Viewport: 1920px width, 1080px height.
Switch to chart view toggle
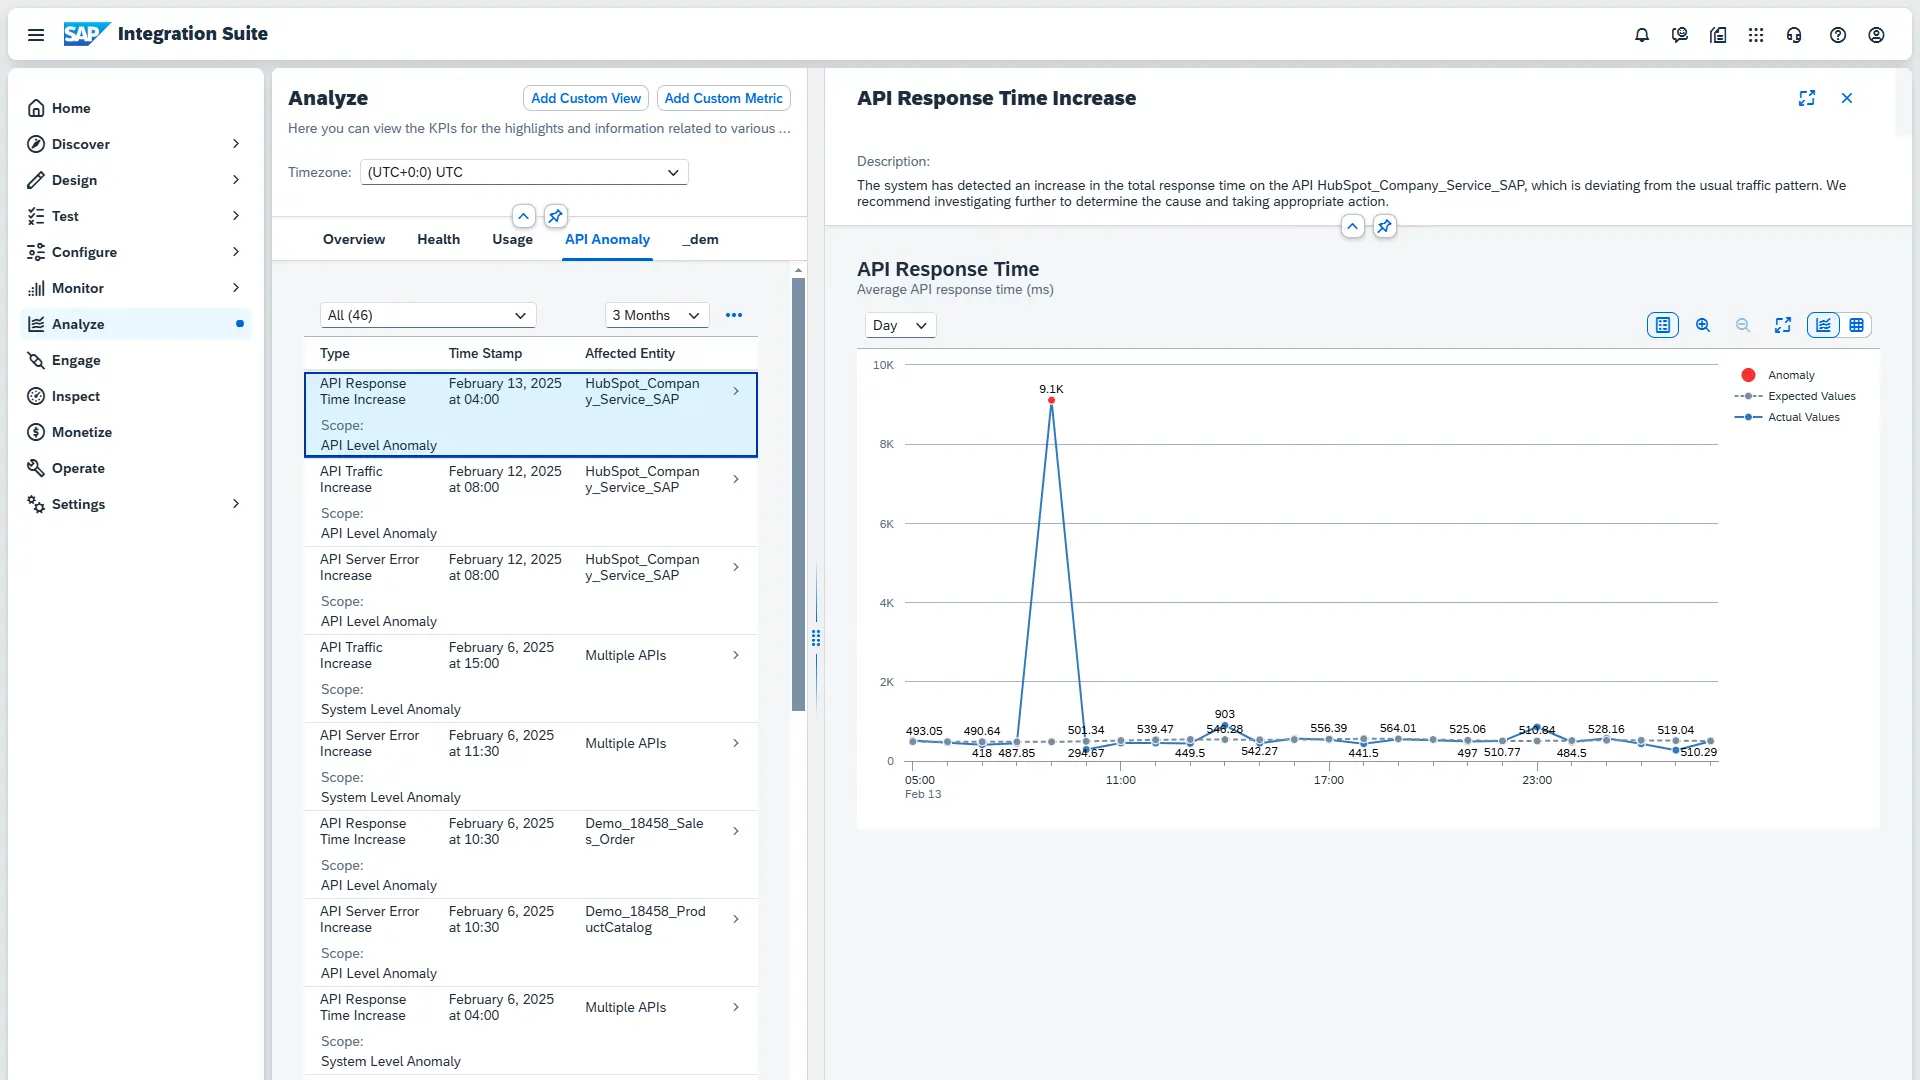[1823, 325]
